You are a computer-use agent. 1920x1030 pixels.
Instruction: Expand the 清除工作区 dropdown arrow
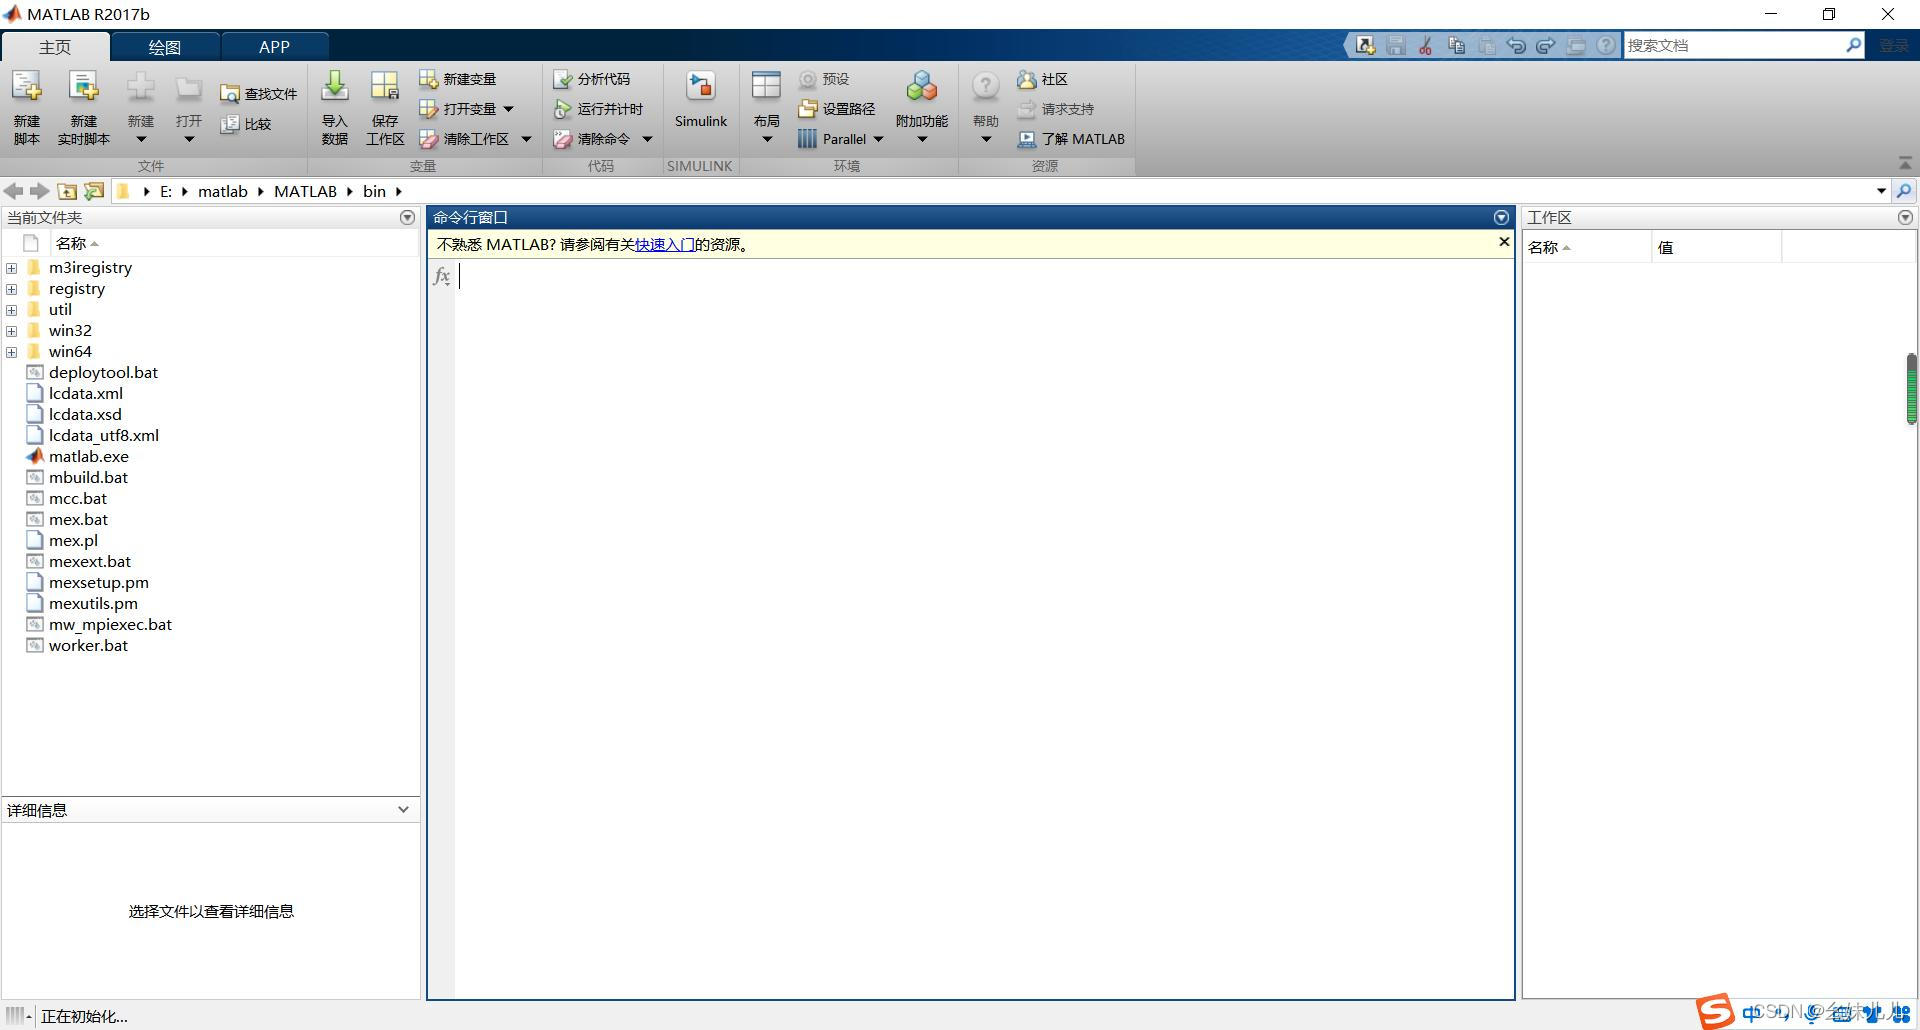(526, 139)
